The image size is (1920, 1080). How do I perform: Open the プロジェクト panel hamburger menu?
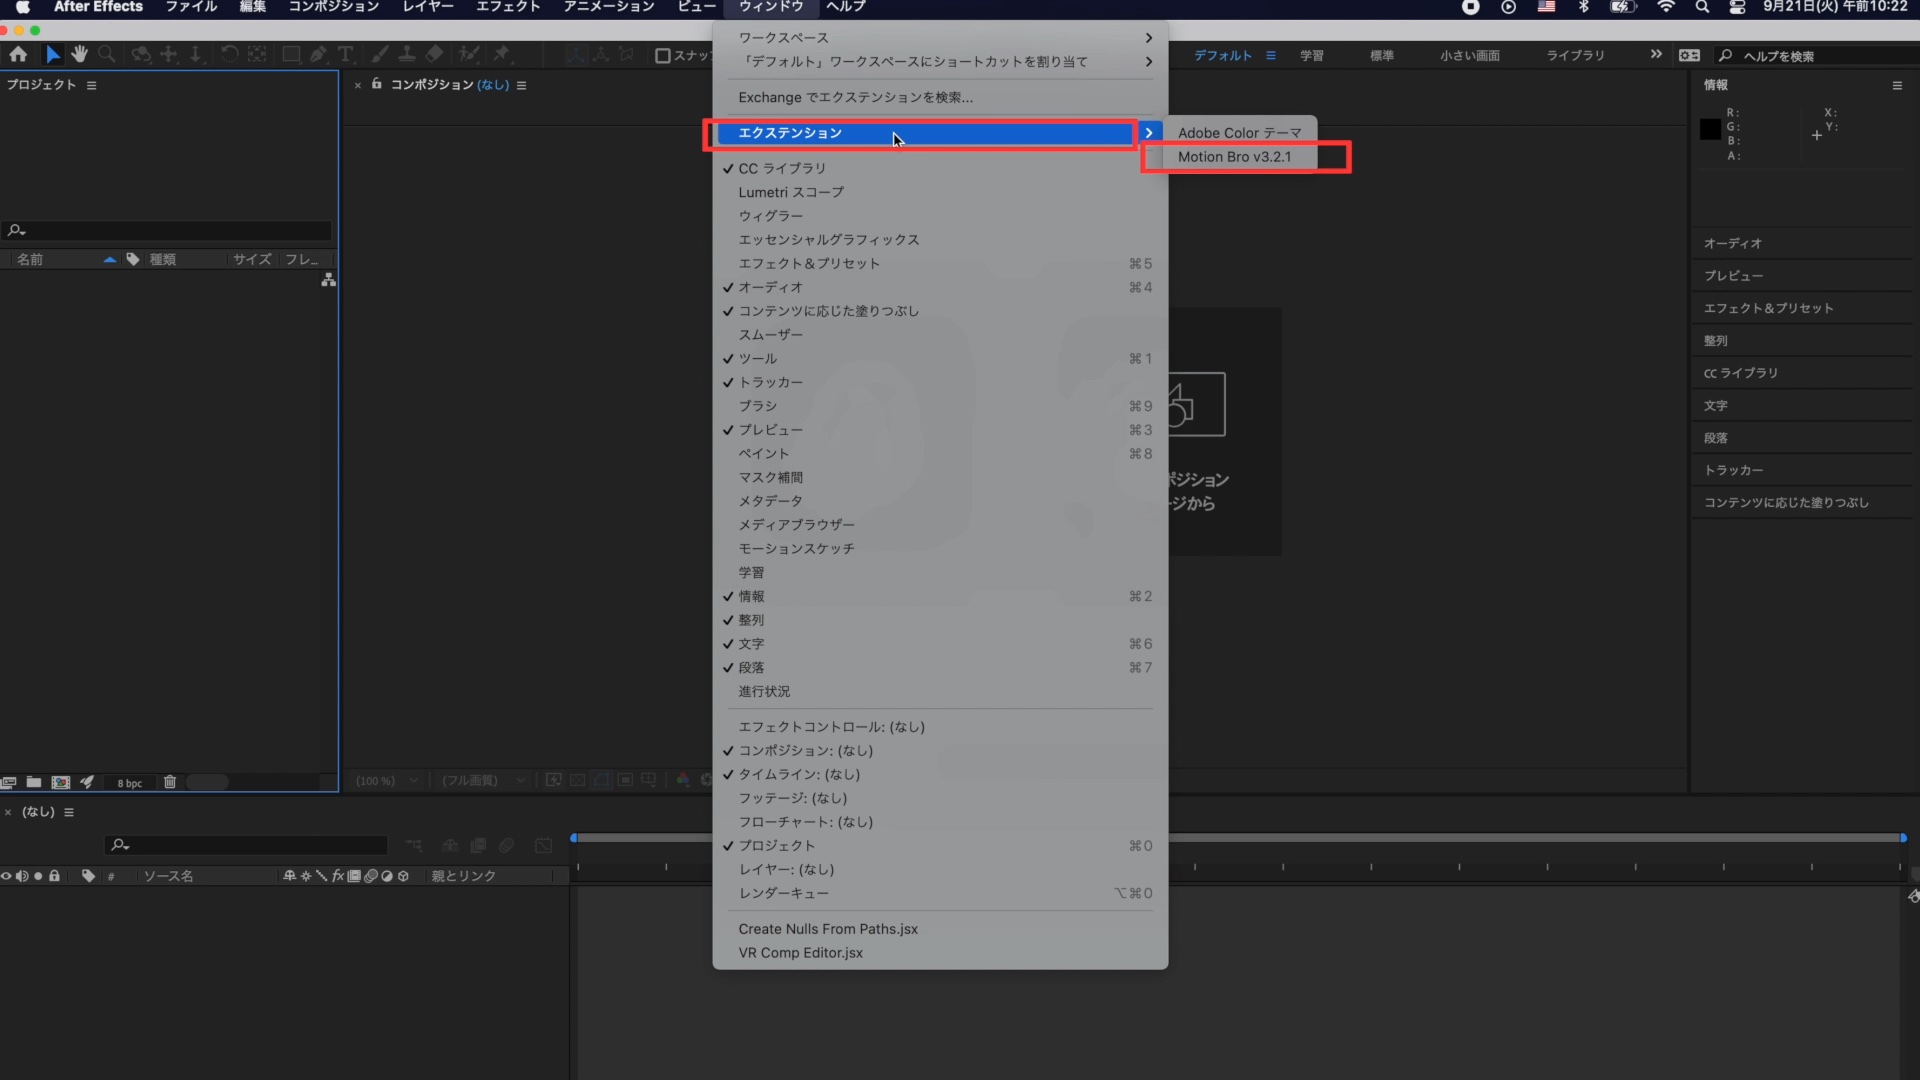click(92, 86)
